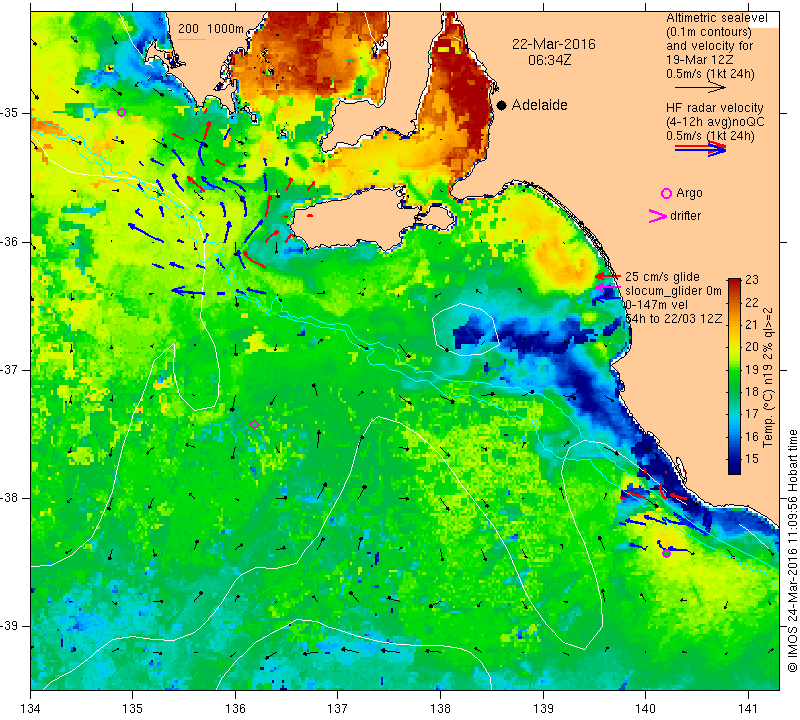Click the red-blue HF radar legend arrow
Screen dimensions: 800x720
coord(700,148)
